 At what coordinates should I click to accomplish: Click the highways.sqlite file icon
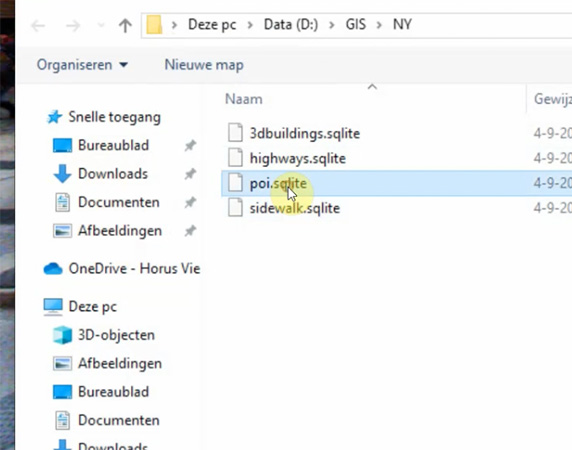click(x=235, y=157)
